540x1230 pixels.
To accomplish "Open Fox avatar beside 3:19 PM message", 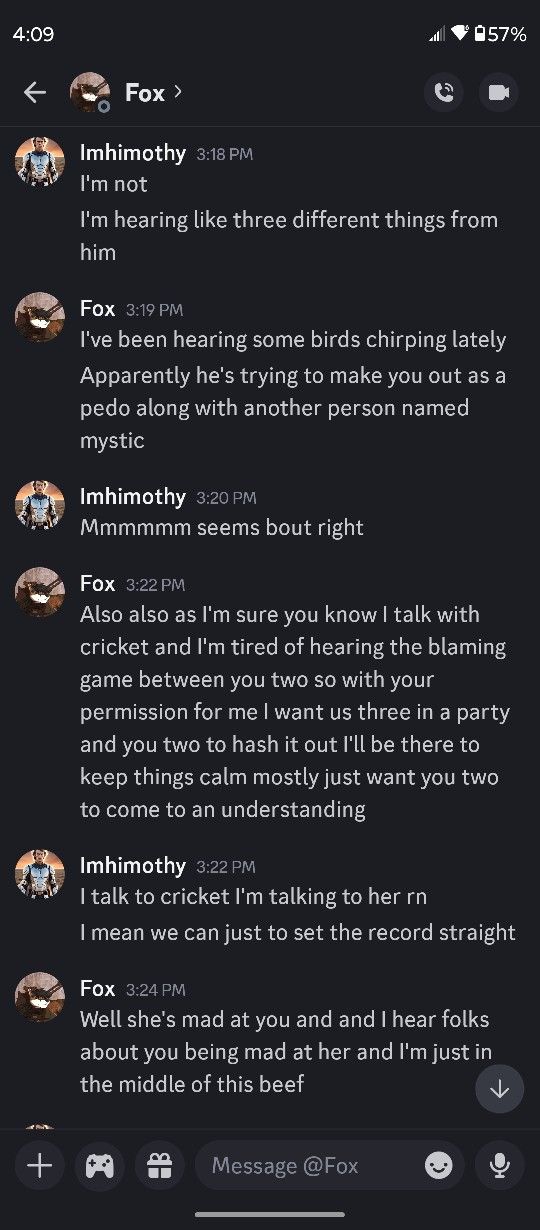I will point(40,317).
